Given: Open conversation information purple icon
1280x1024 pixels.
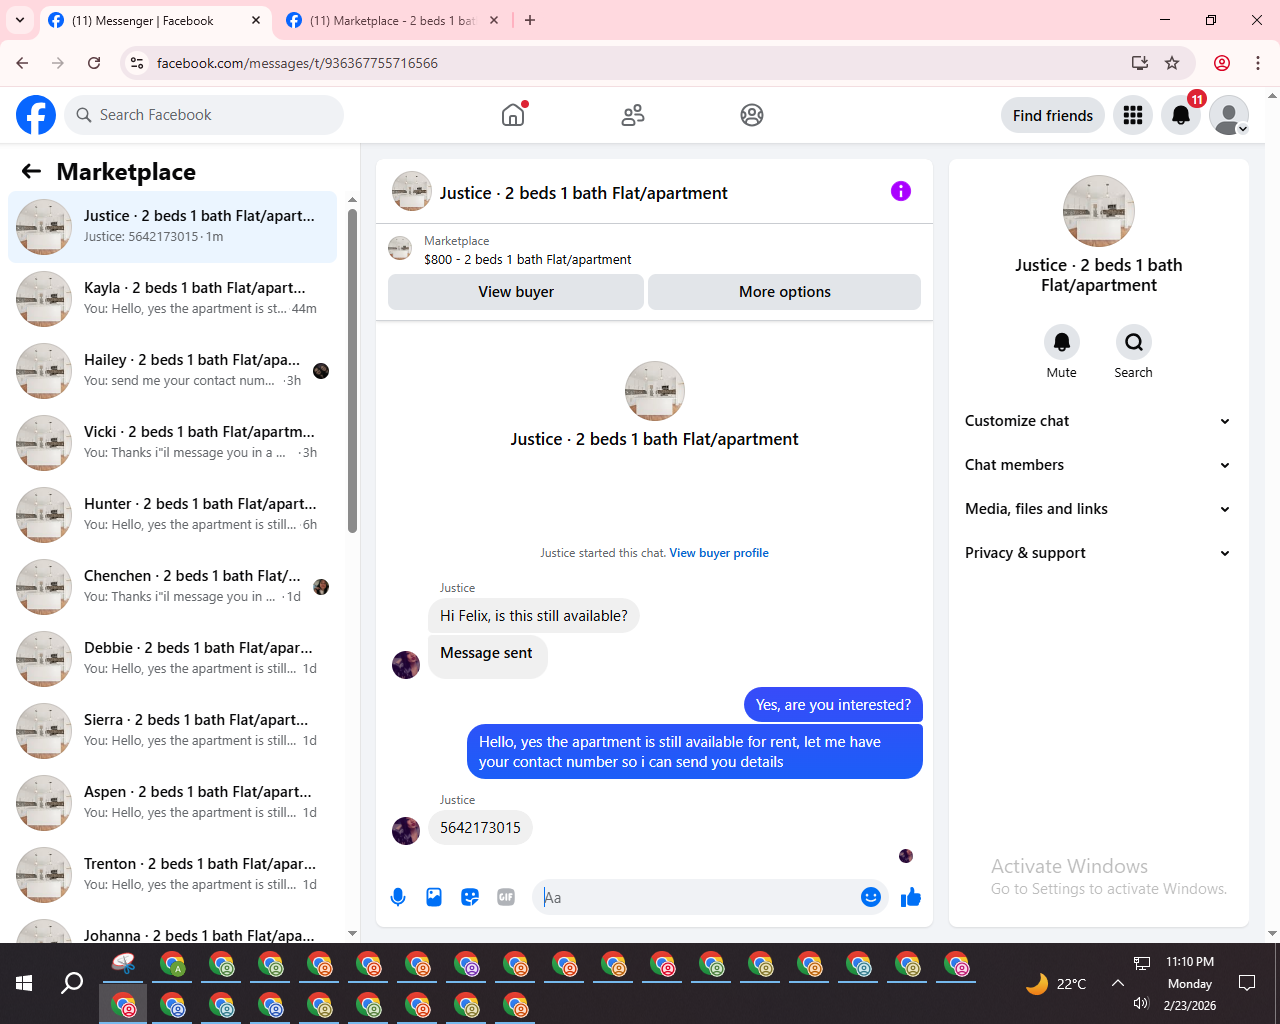Looking at the screenshot, I should (901, 191).
